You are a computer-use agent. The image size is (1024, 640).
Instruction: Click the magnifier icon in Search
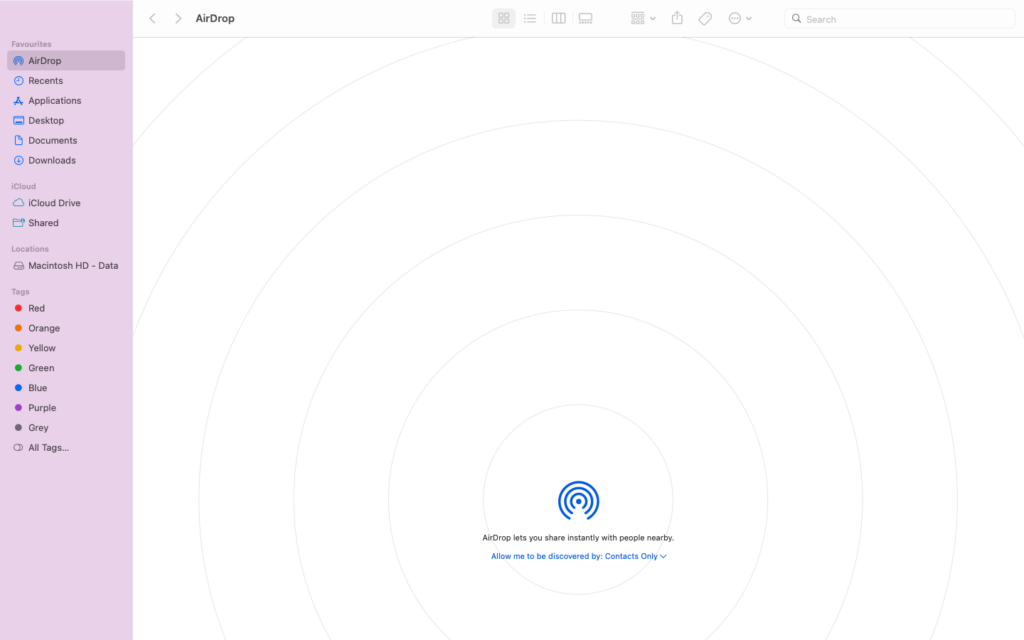point(796,18)
